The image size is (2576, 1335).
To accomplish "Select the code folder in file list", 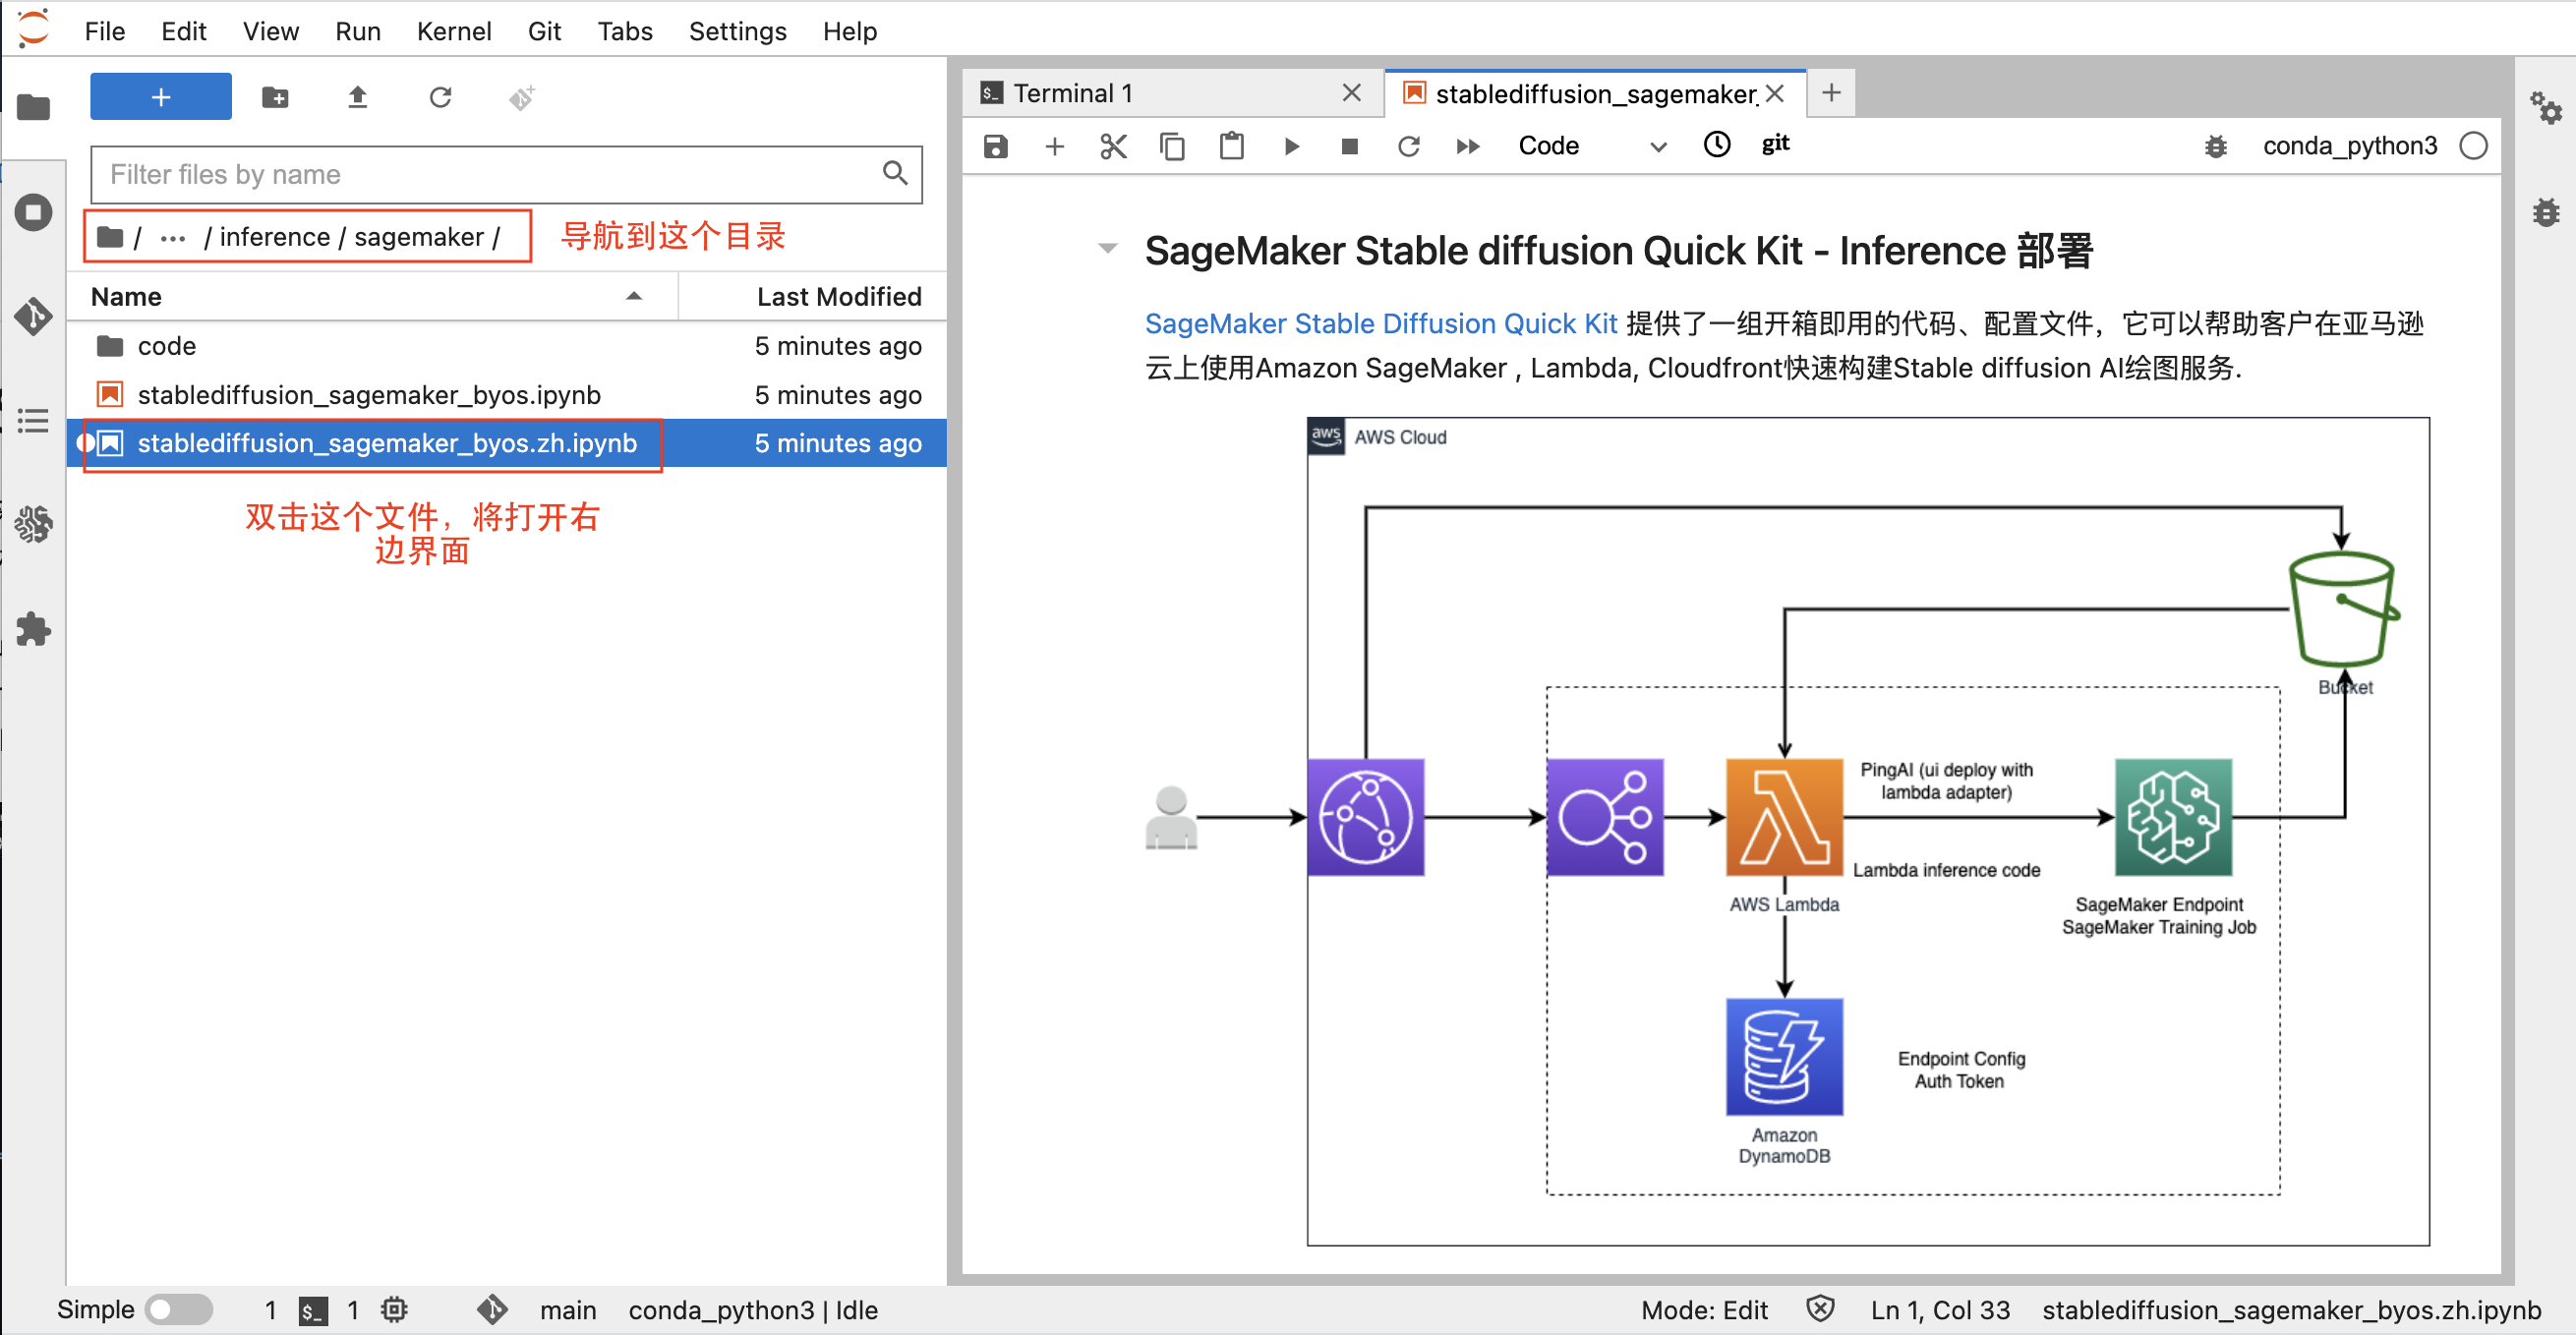I will tap(166, 346).
